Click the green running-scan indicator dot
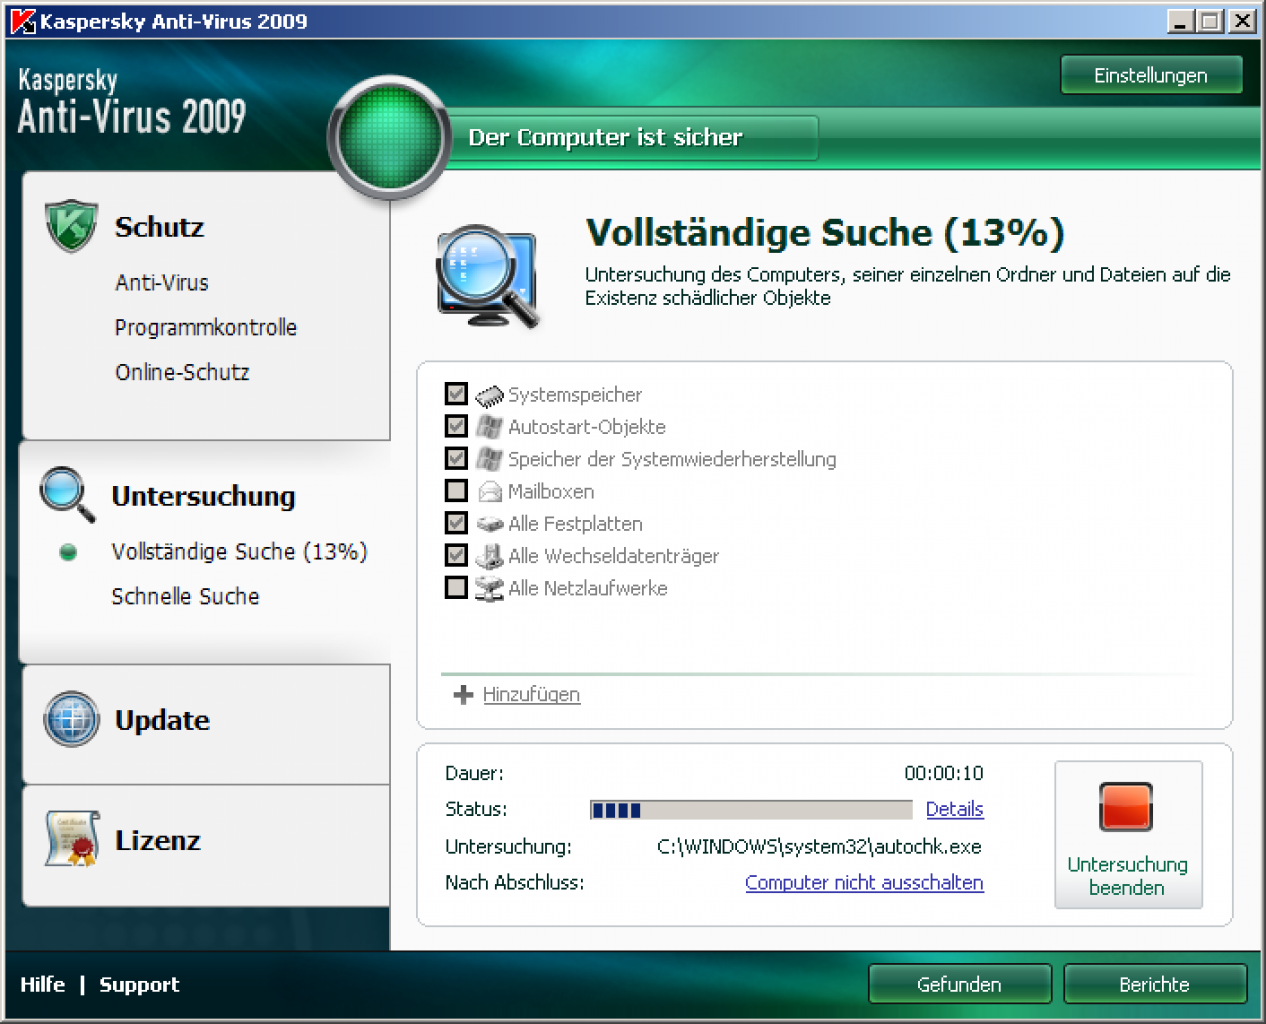Screen dimensions: 1266x1024 point(68,552)
